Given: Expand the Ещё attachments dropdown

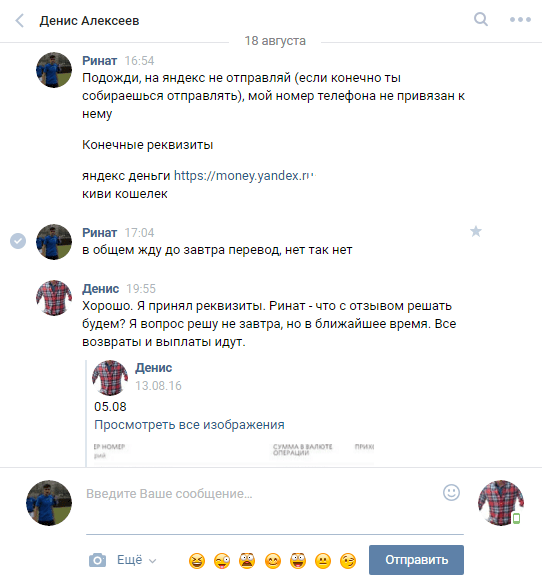Looking at the screenshot, I should pos(137,560).
